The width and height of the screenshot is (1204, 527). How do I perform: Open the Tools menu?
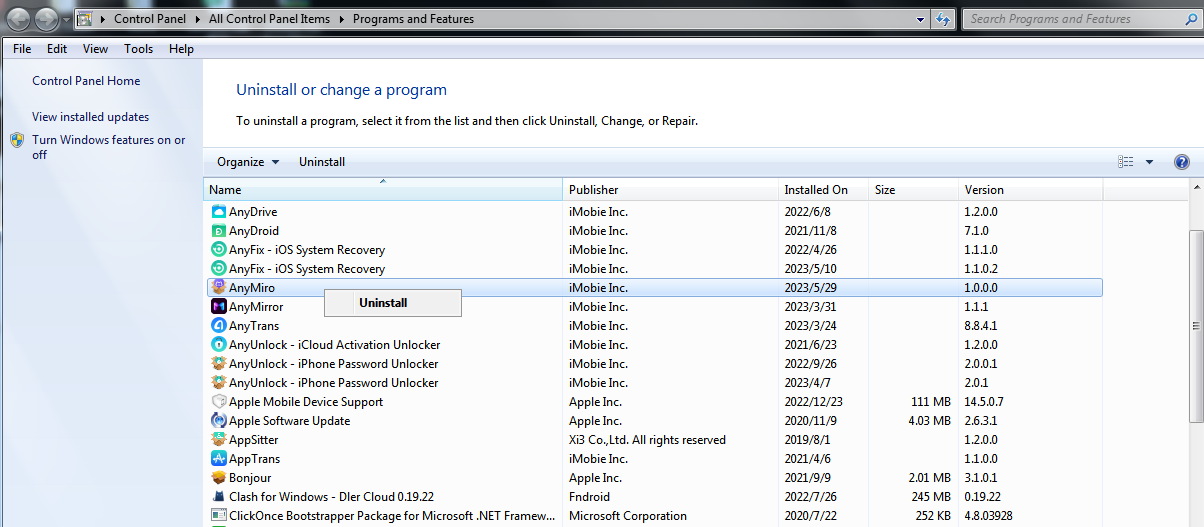[x=139, y=49]
